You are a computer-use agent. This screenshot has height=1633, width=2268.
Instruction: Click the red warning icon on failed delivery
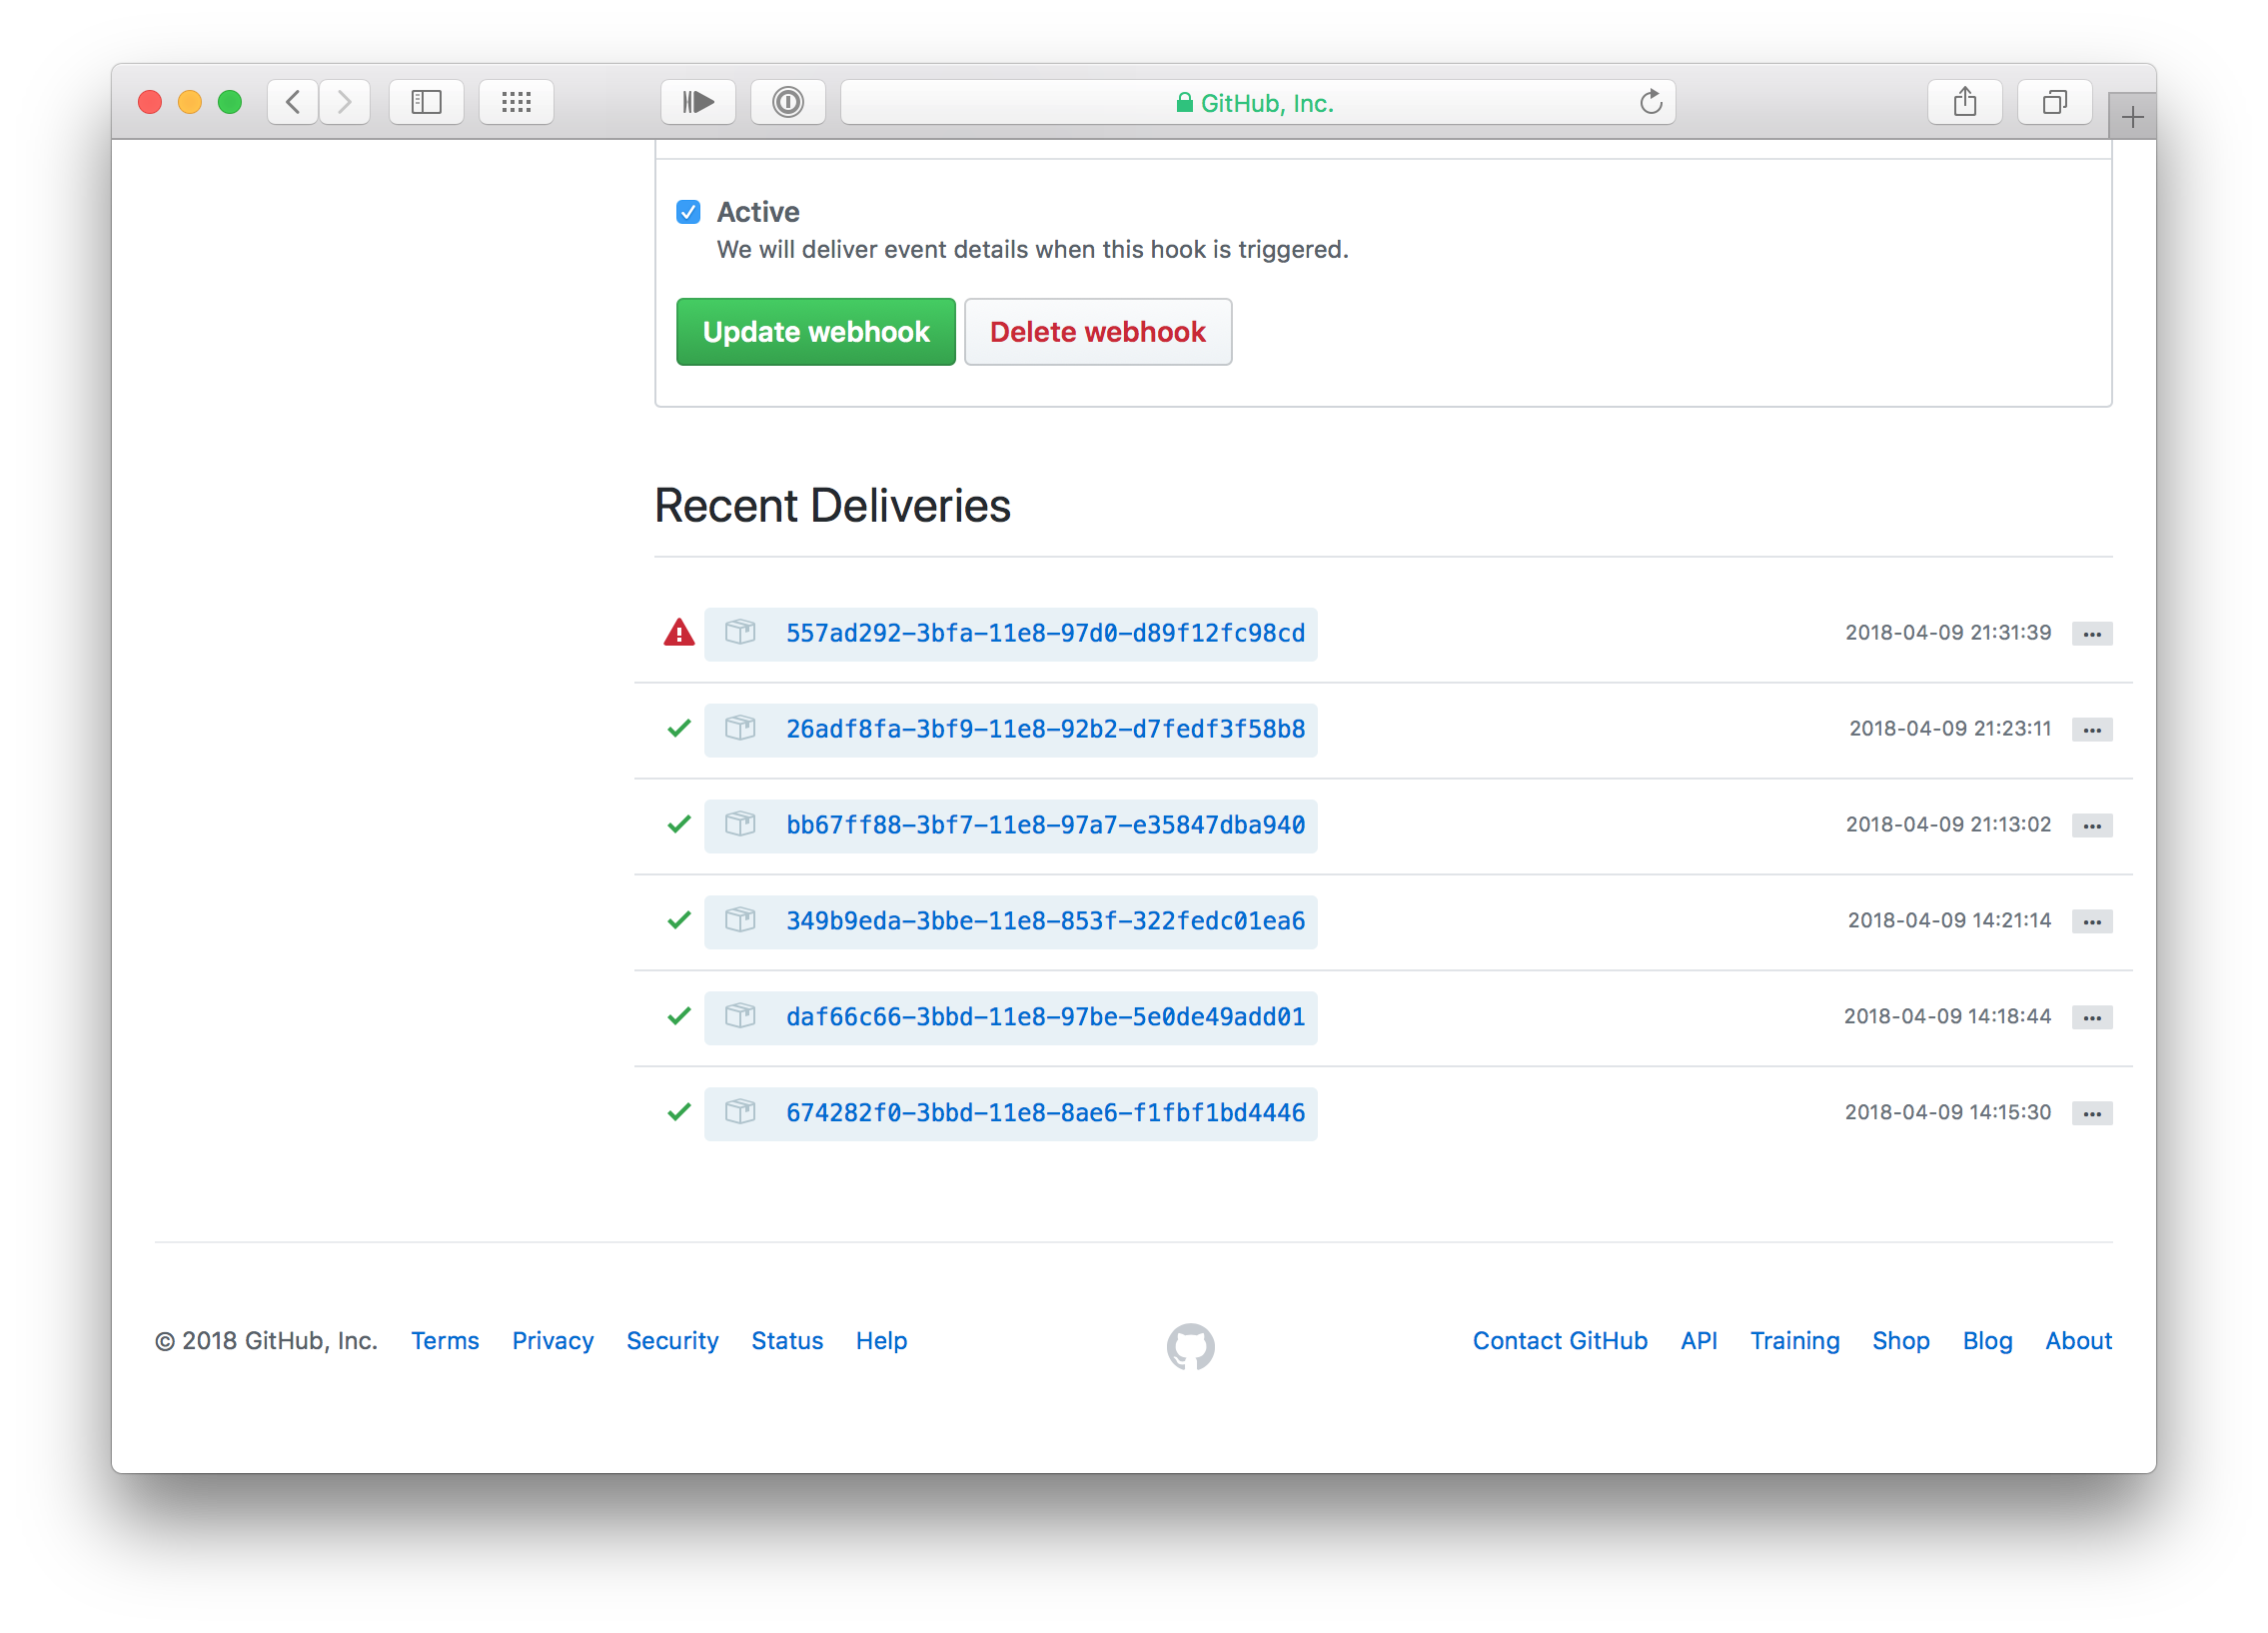point(679,633)
